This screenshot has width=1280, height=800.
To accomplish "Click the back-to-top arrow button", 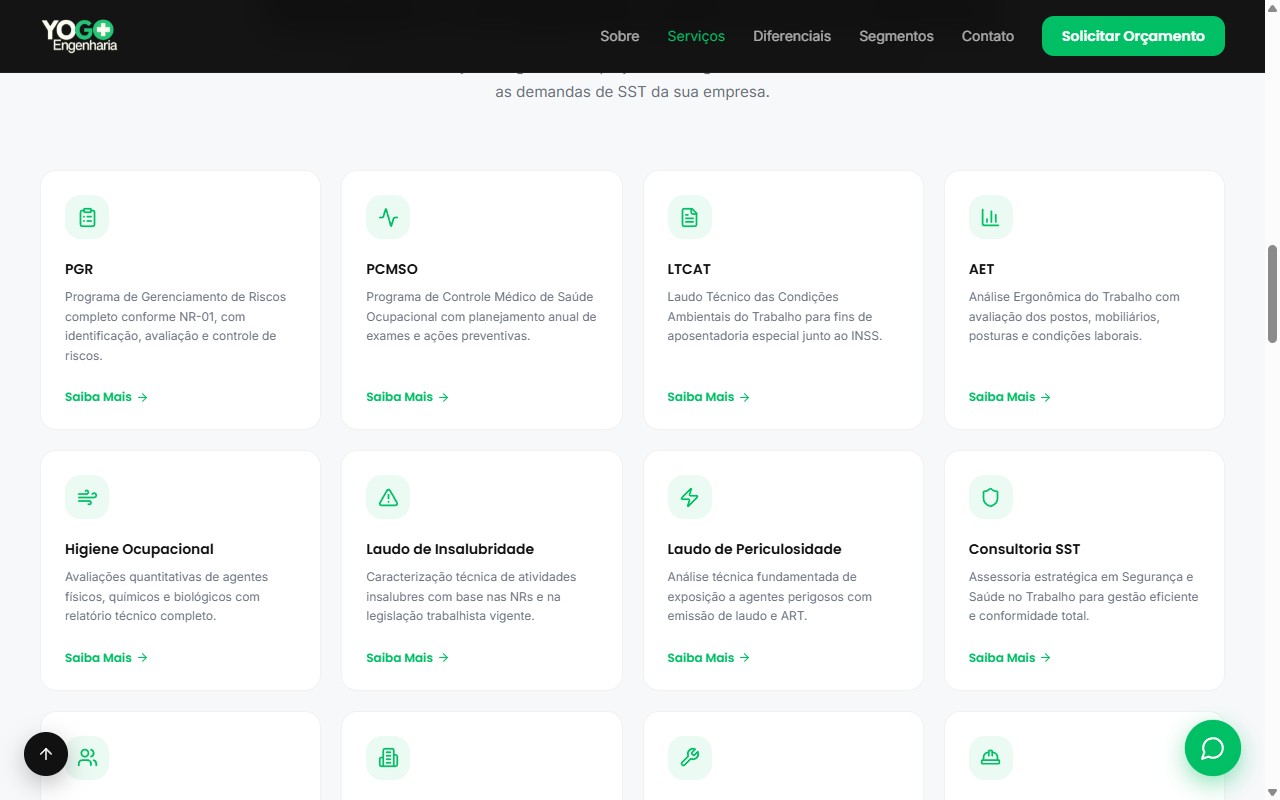I will tap(46, 754).
